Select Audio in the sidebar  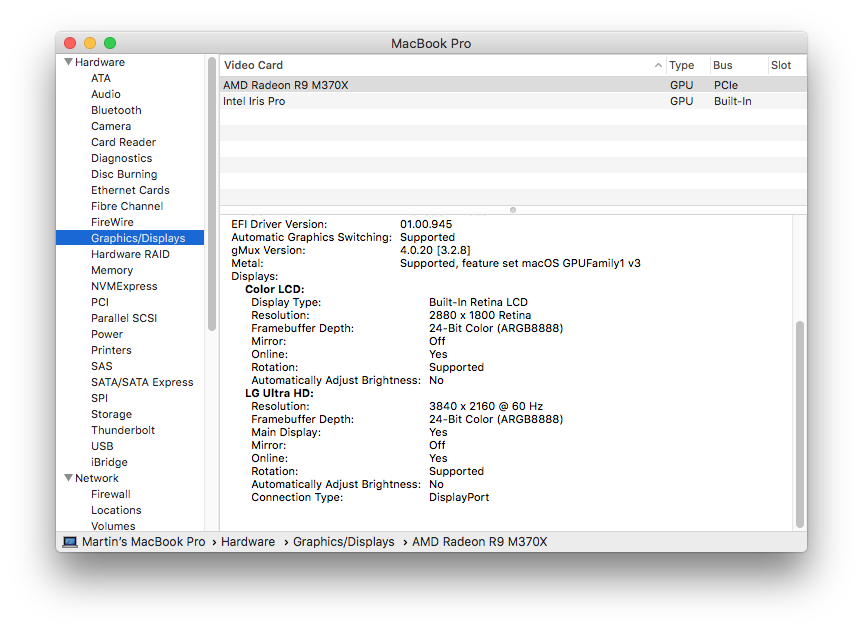106,94
